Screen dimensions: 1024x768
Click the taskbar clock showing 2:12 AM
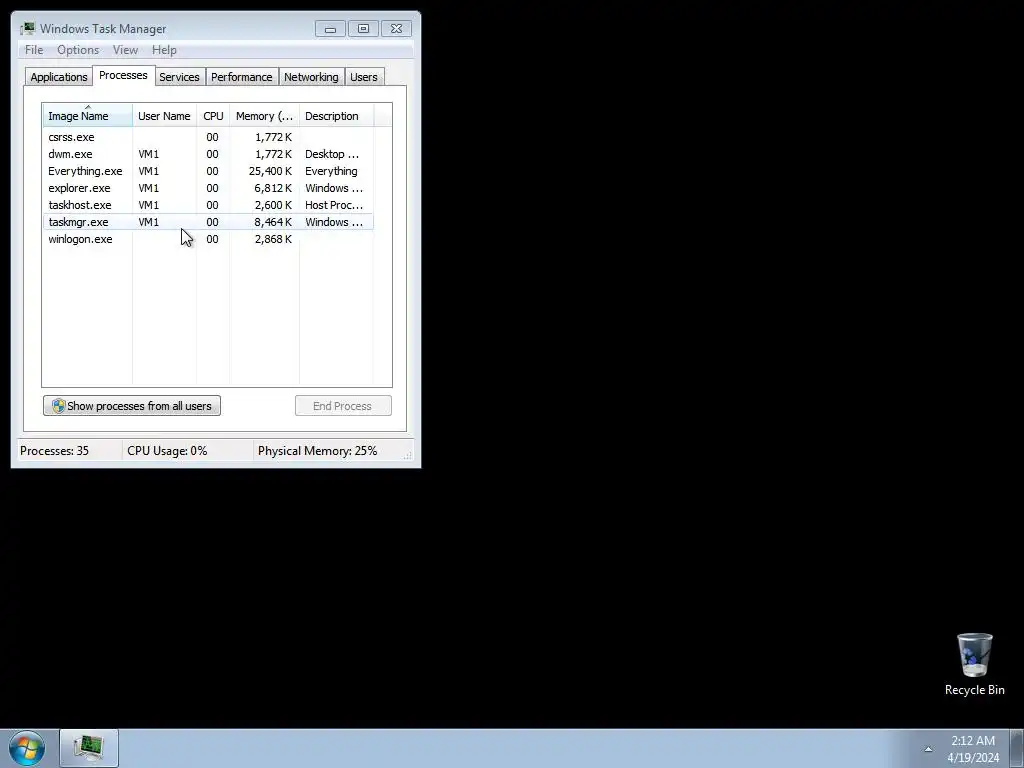[x=973, y=741]
